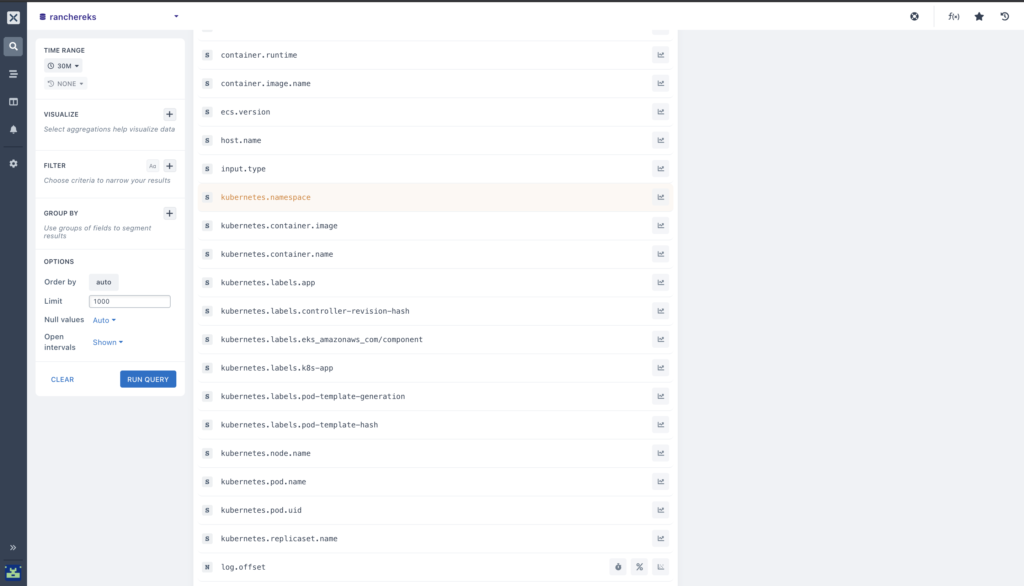Select the highlighted kubernetes.namespace field
Image resolution: width=1024 pixels, height=586 pixels.
coord(435,197)
